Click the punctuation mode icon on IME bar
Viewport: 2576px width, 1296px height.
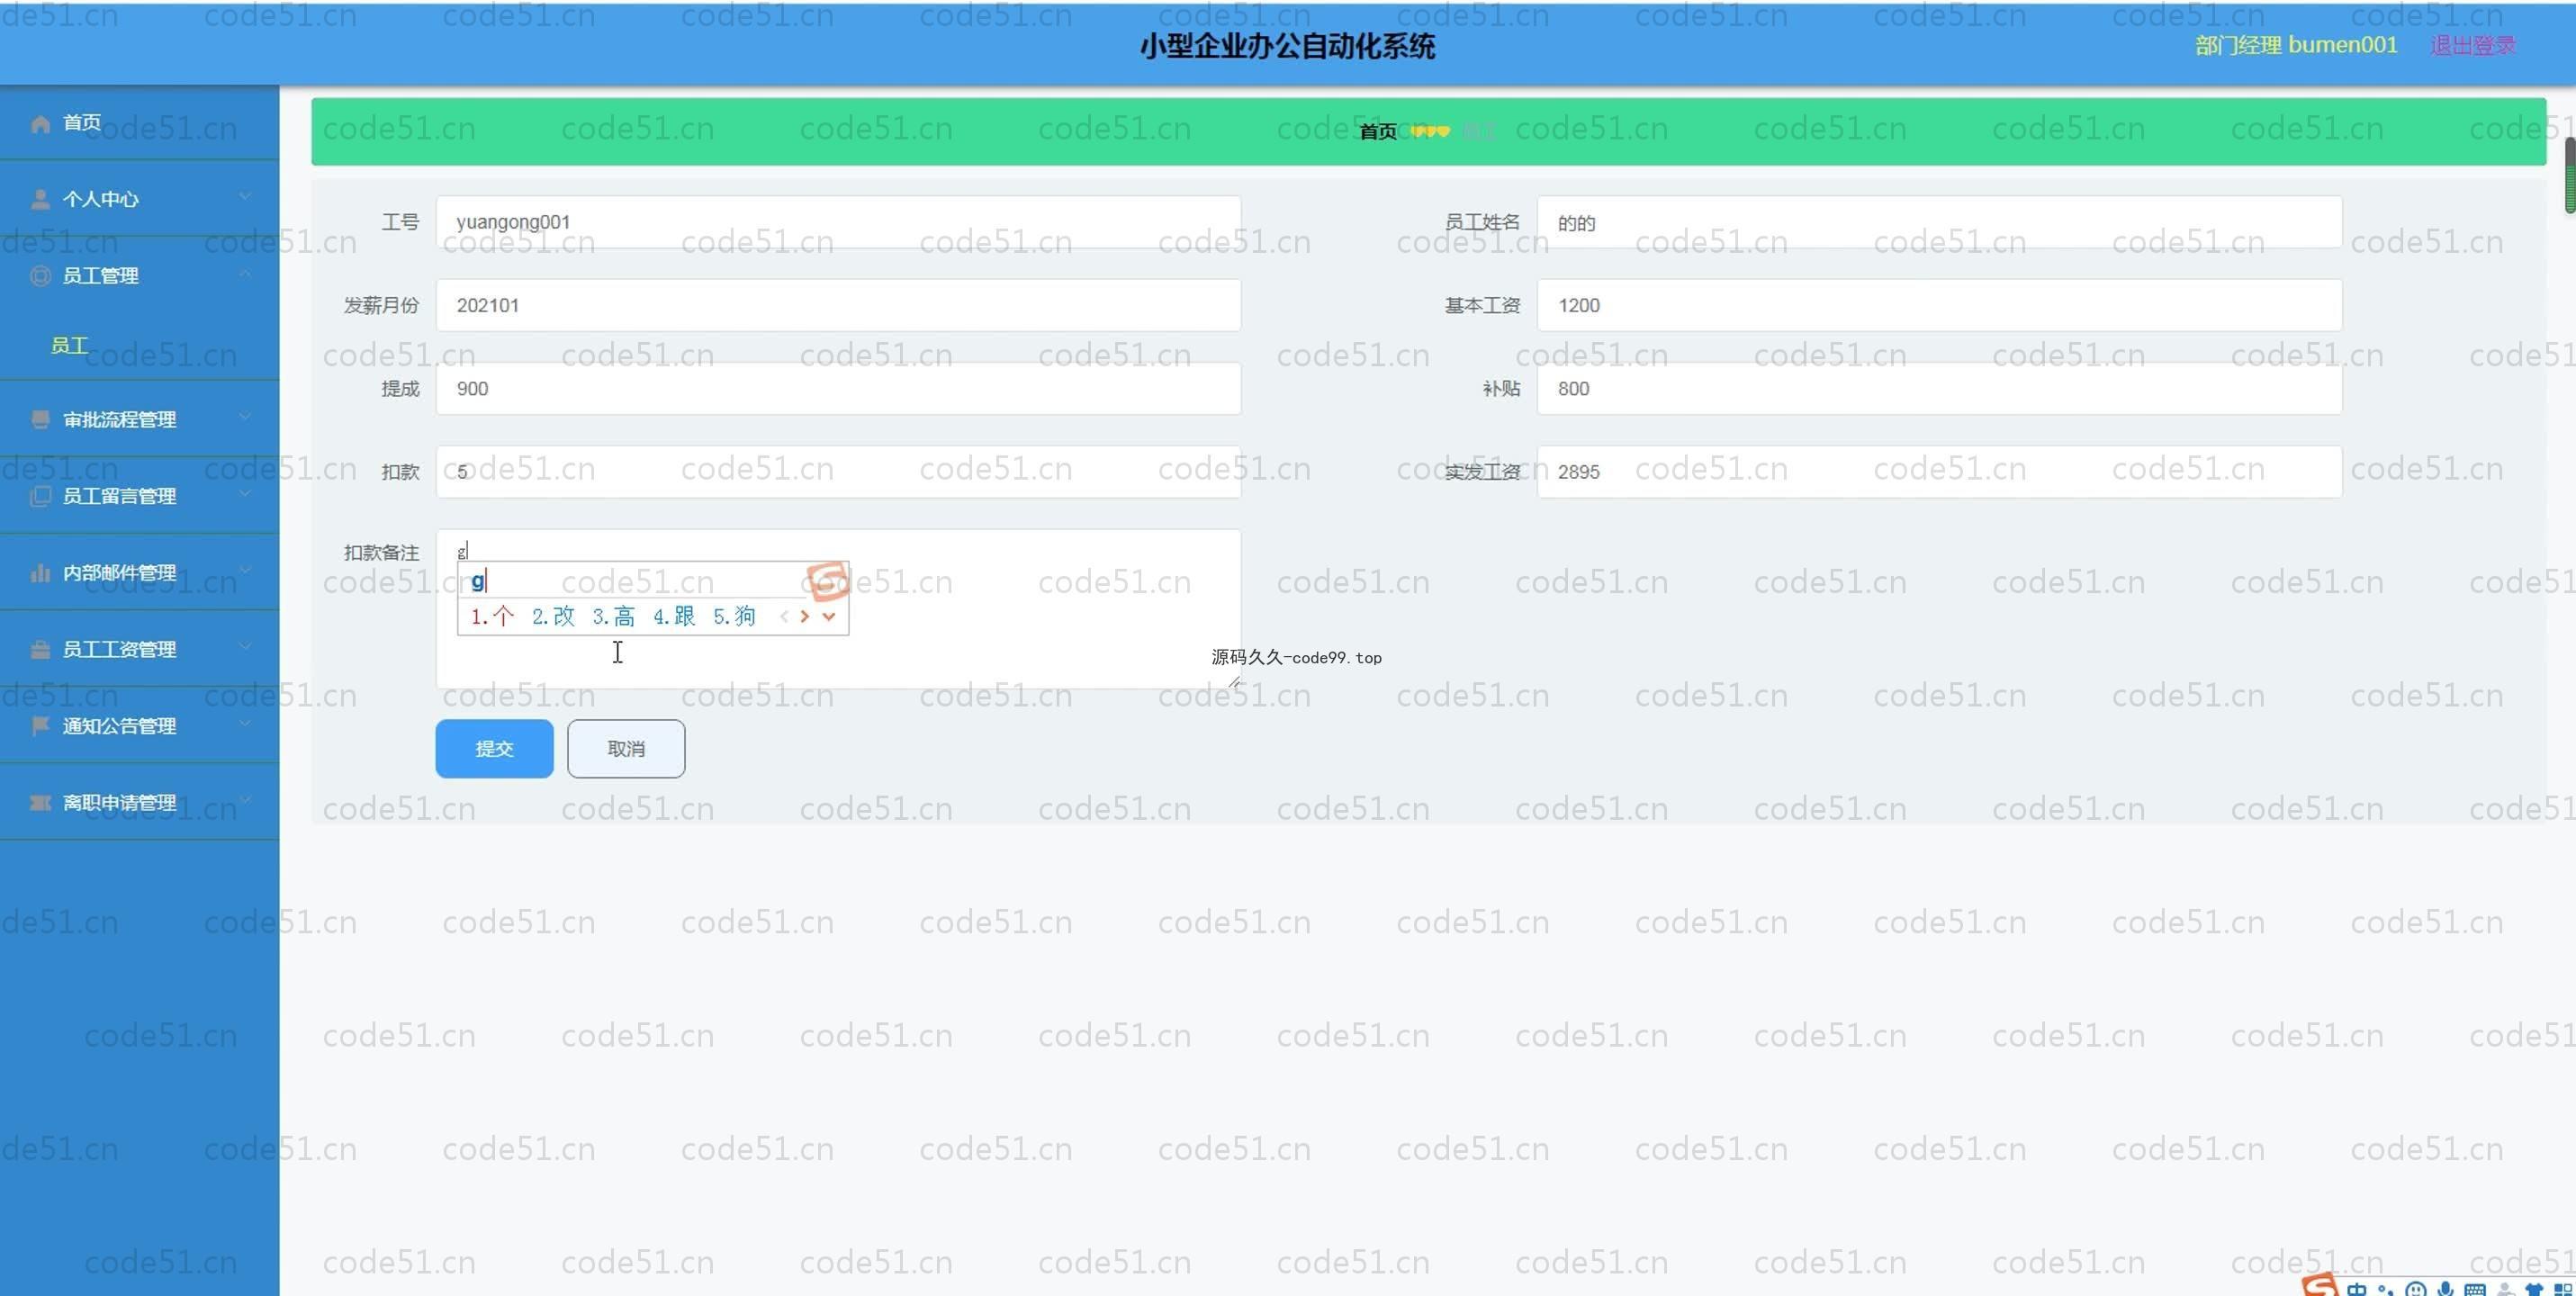(x=2386, y=1289)
